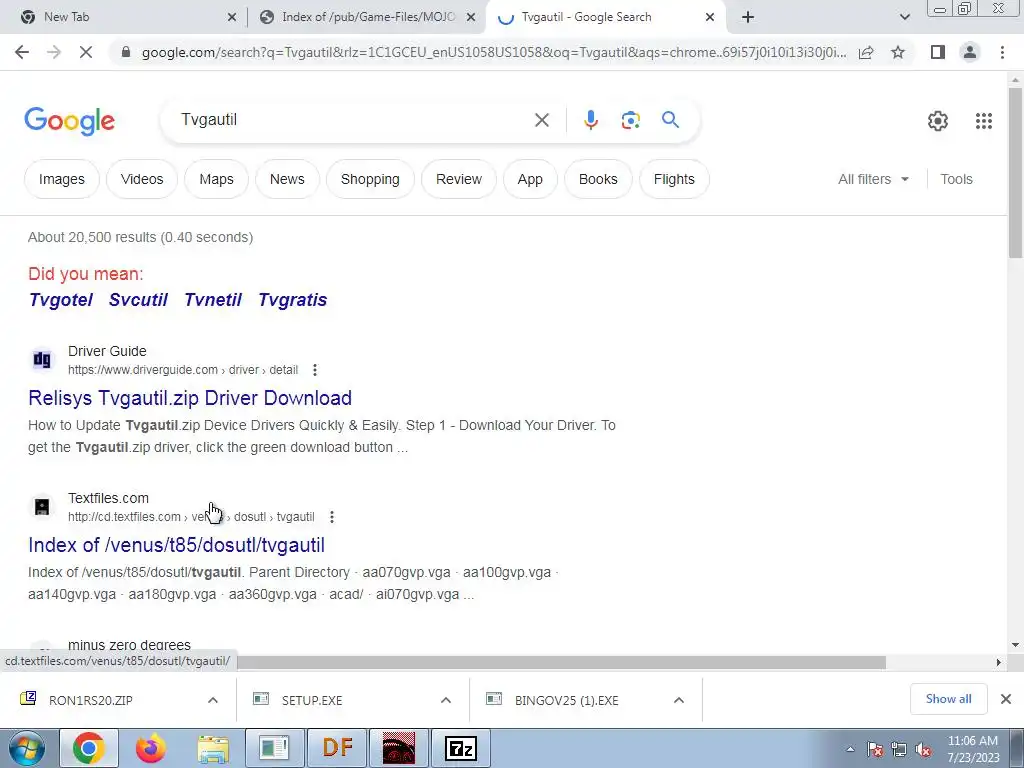Screen dimensions: 1024x768
Task: Expand BINGOV25 (1).EXE download options
Action: pyautogui.click(x=679, y=700)
